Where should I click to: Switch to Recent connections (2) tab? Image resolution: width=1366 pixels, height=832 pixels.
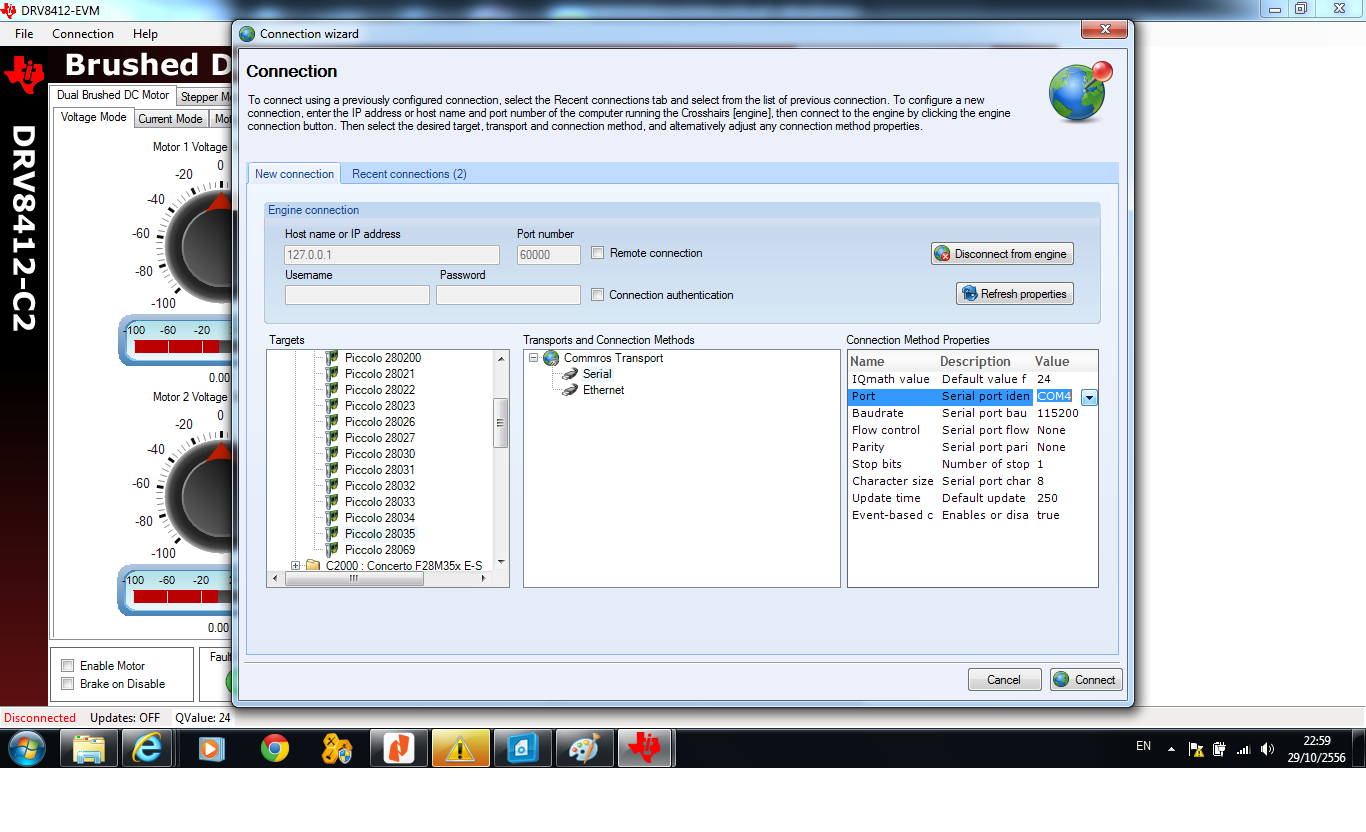click(x=409, y=174)
